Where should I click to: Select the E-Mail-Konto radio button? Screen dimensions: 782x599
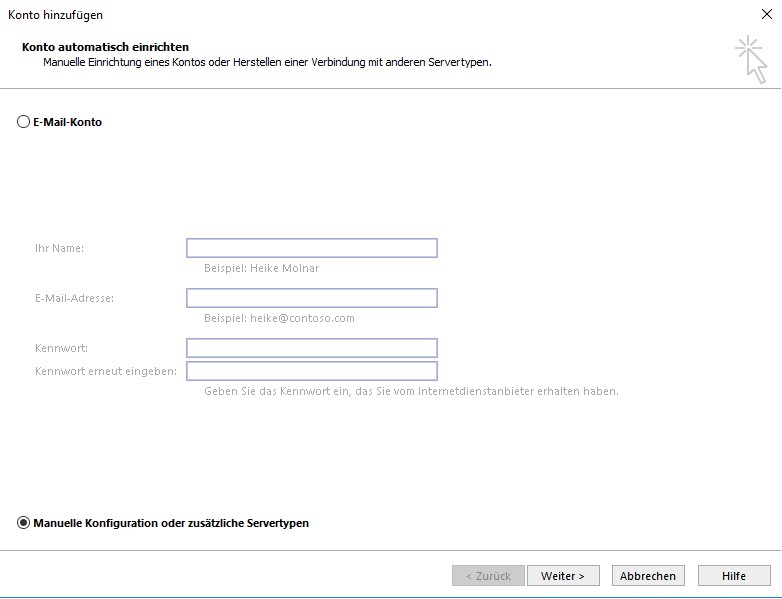pos(24,122)
